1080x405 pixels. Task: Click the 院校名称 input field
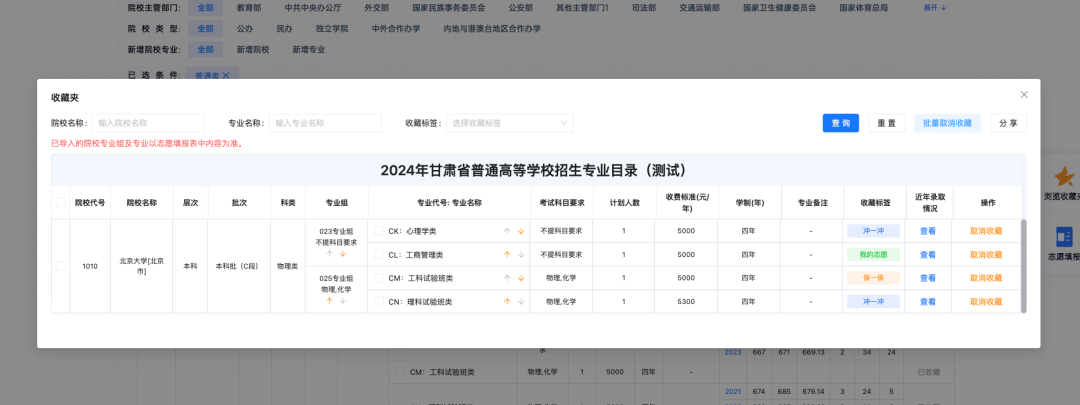(148, 123)
